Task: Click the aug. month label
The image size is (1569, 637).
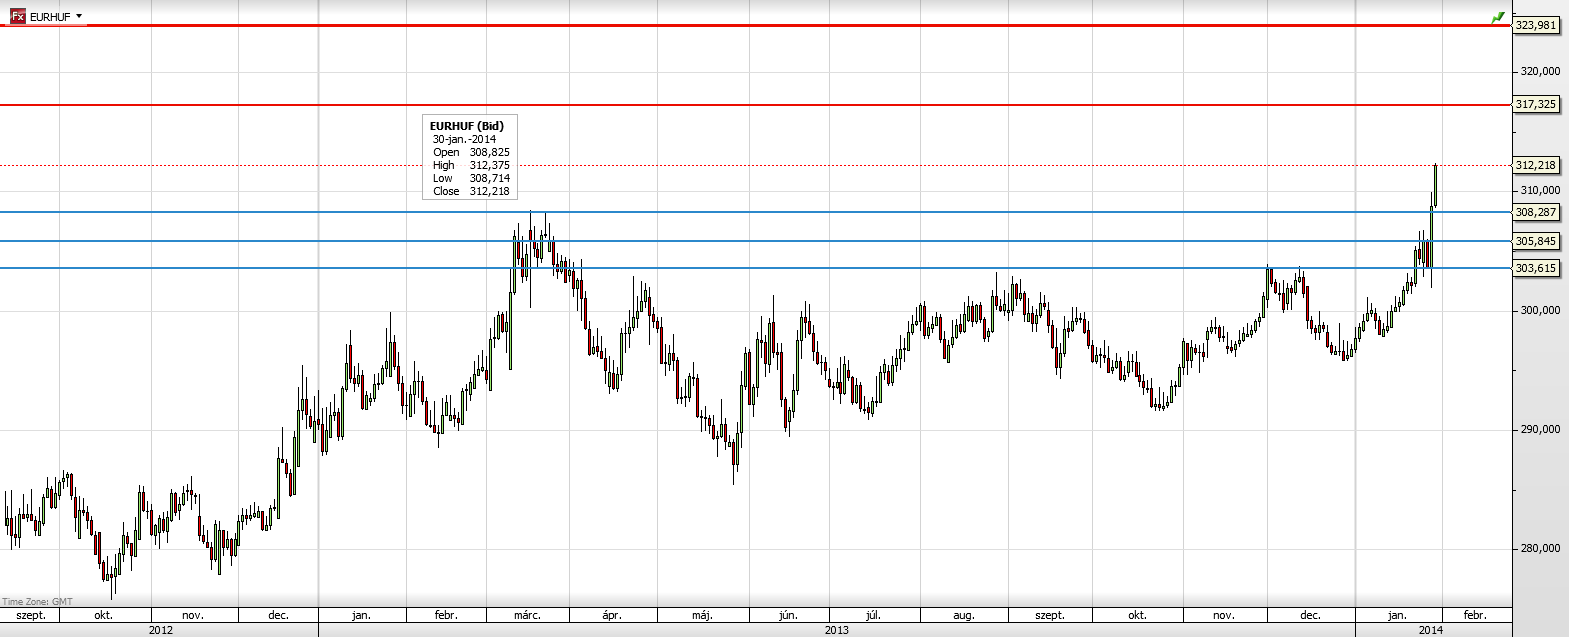Action: (x=963, y=615)
